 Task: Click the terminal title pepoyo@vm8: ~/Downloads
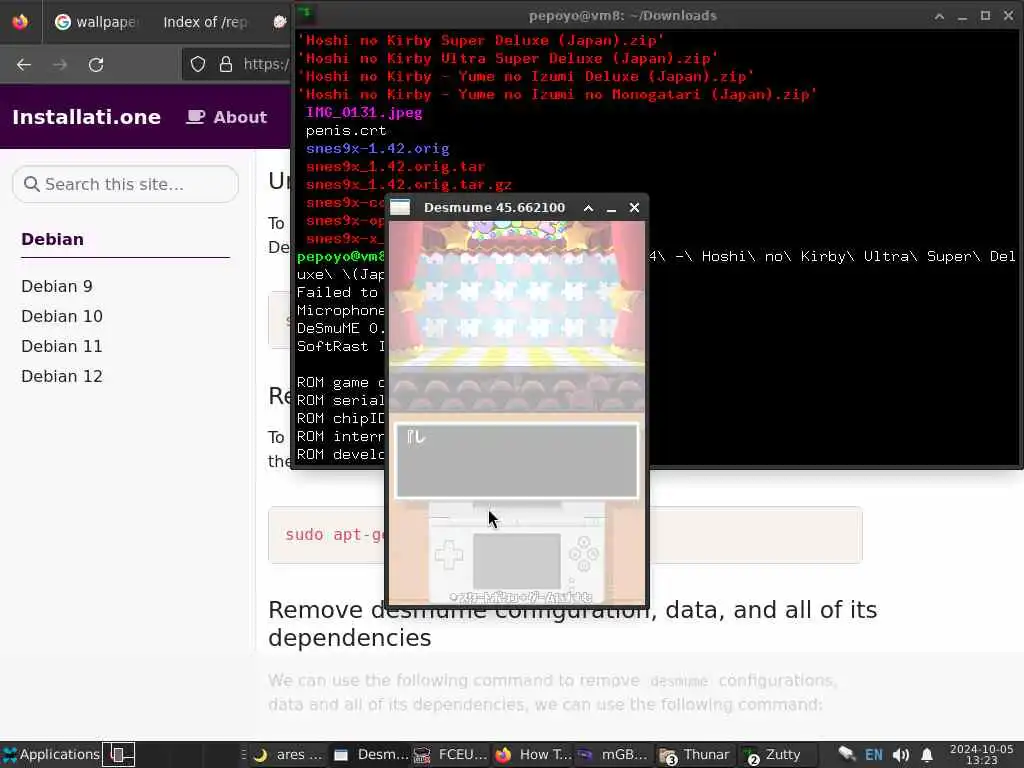pyautogui.click(x=622, y=16)
